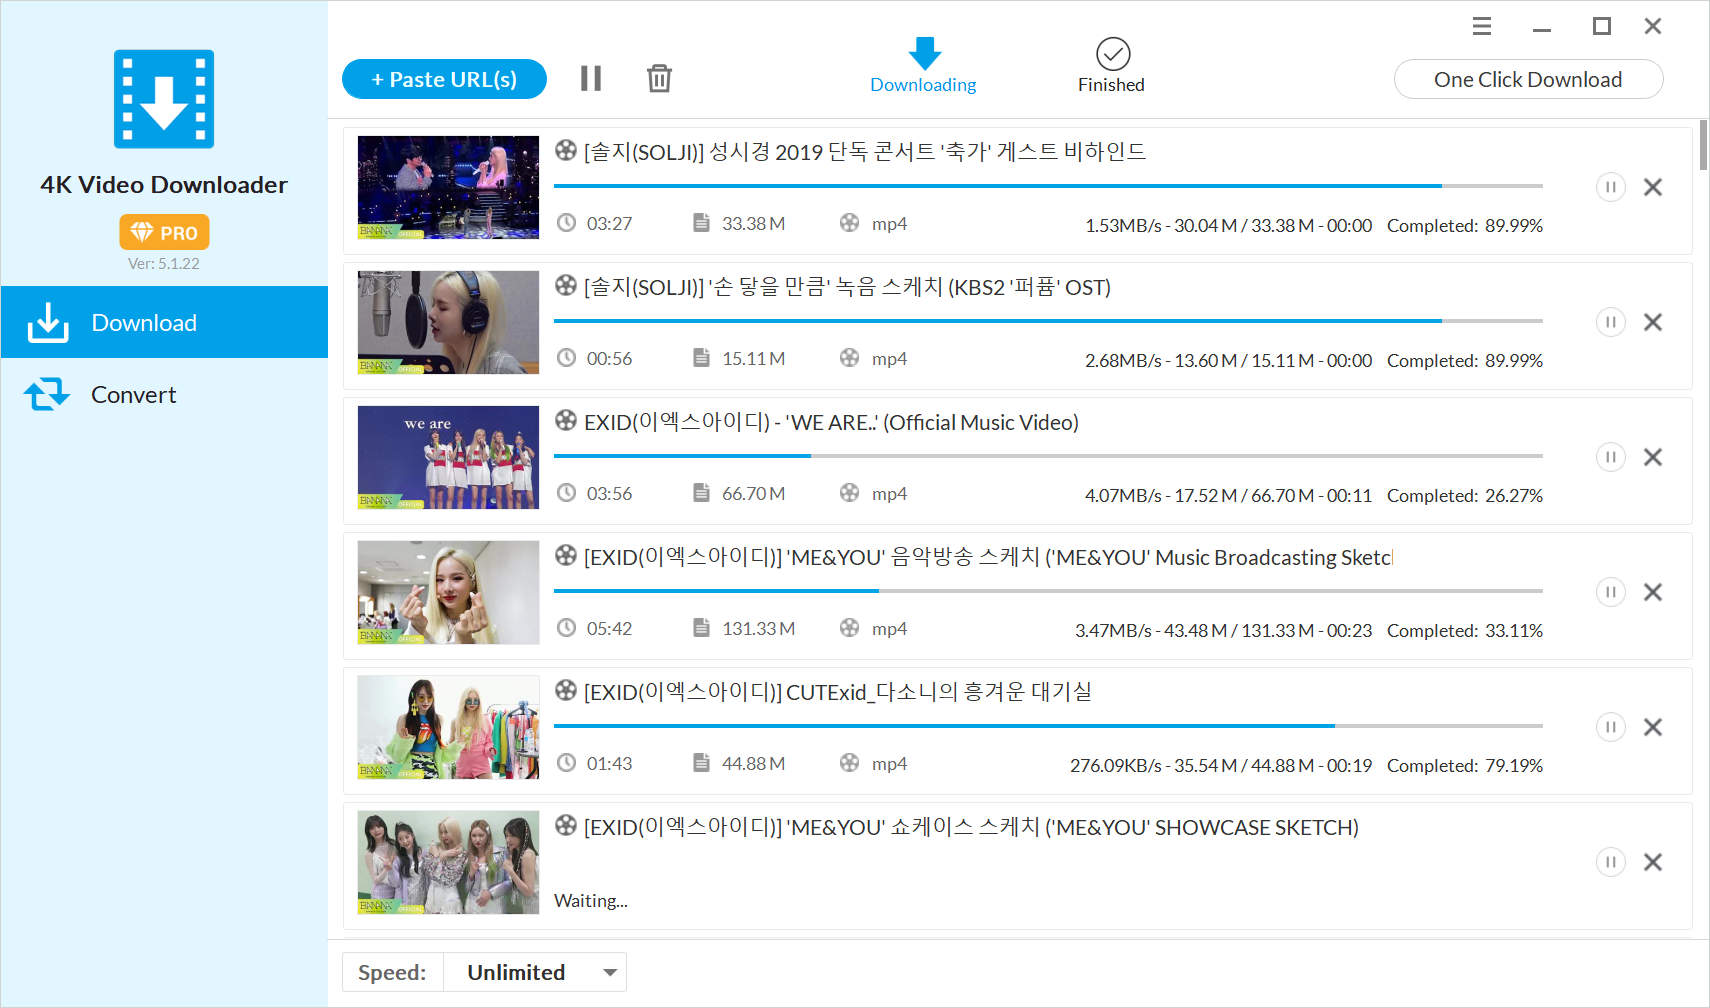
Task: Click progress bar of 성시경 2019 콘서트 download
Action: [x=1048, y=186]
